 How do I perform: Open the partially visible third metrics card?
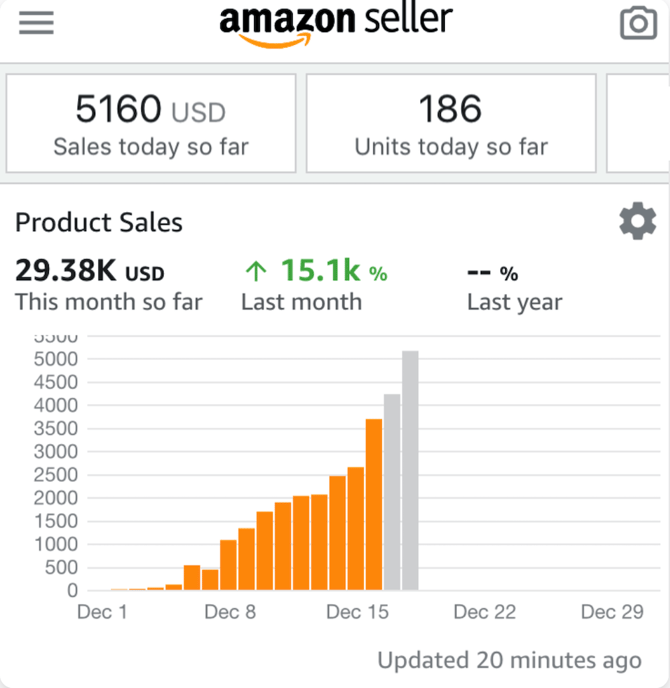point(638,123)
